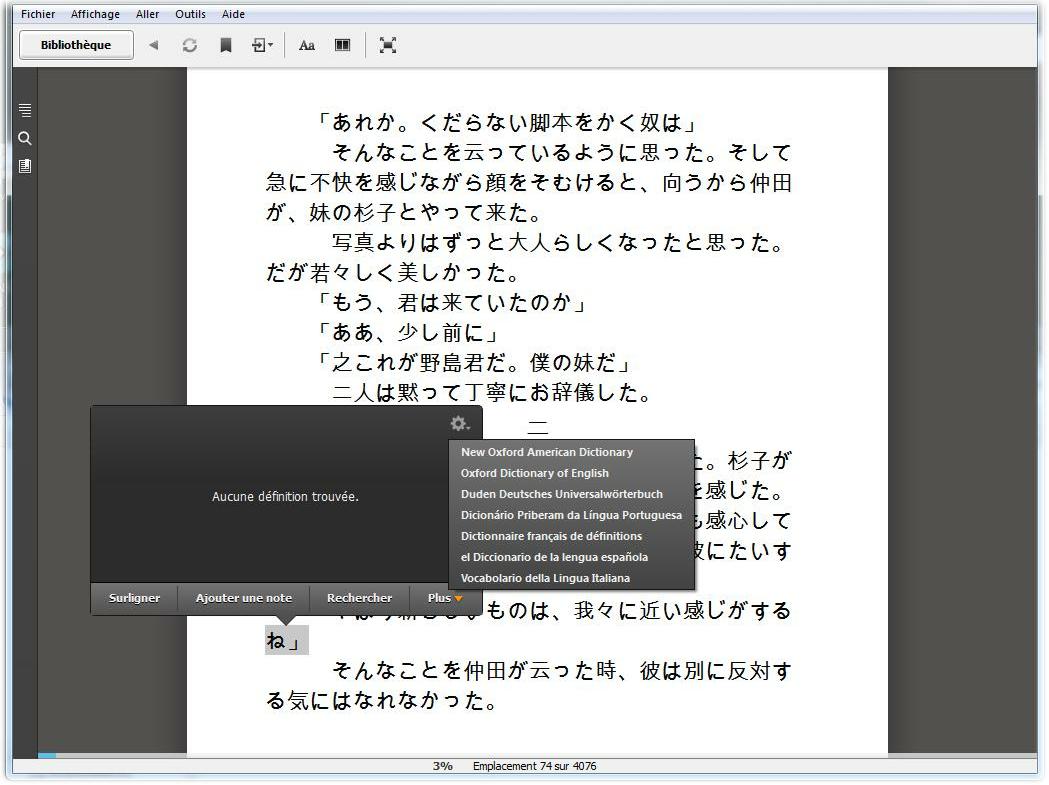Open the Affichage menu
The height and width of the screenshot is (785, 1049).
95,14
